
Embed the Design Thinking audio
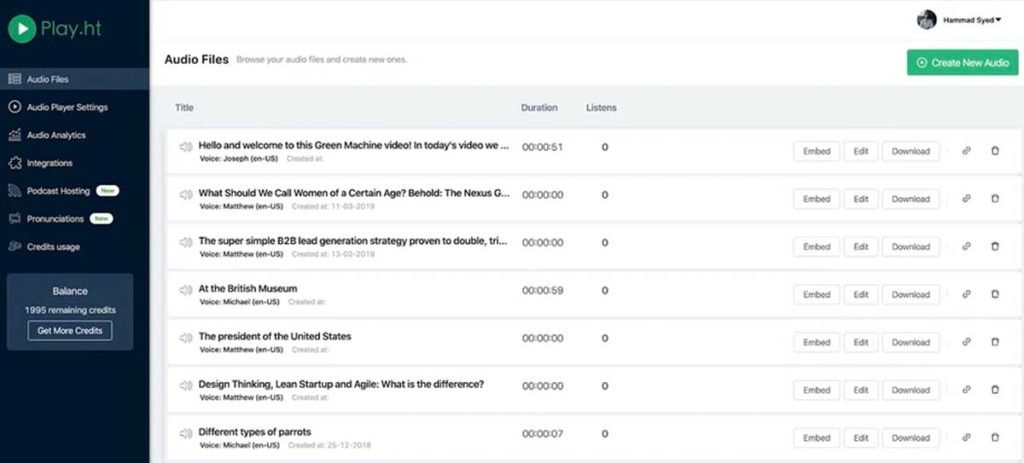pyautogui.click(x=816, y=389)
